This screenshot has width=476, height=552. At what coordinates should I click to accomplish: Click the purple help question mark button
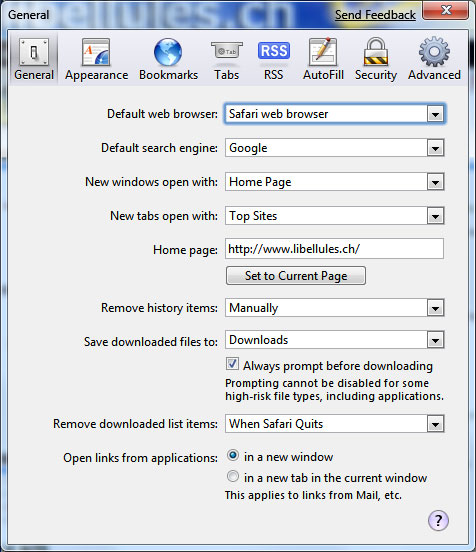(438, 520)
